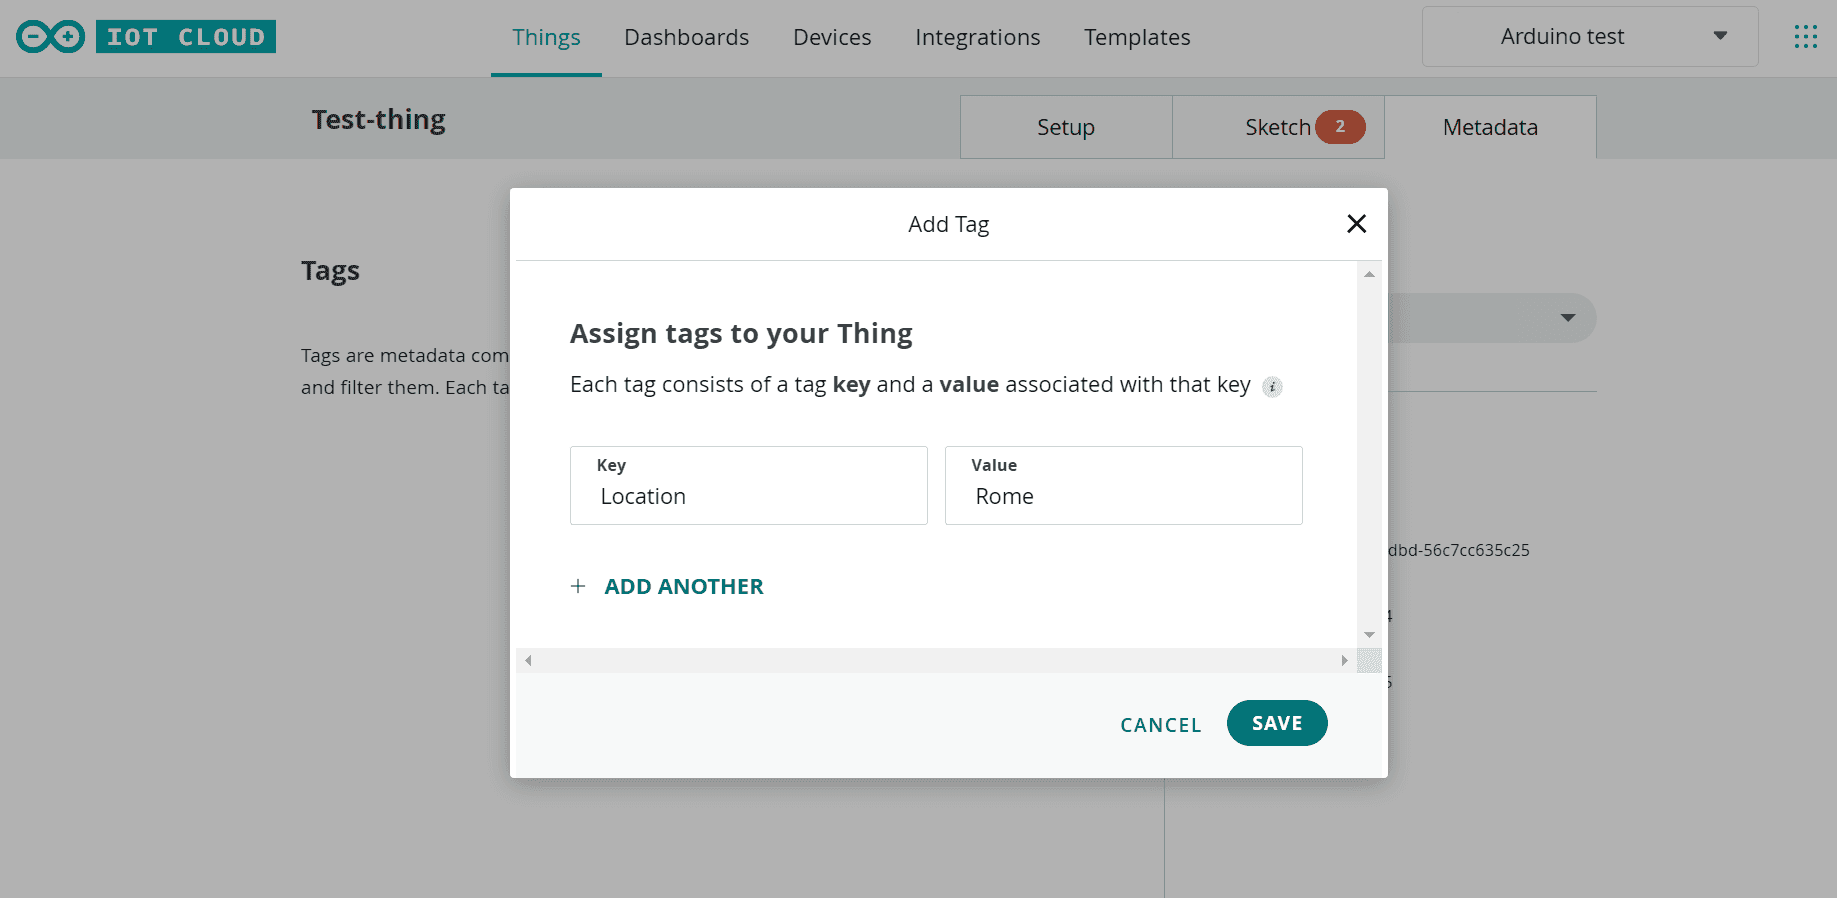Go to the Integrations section
Viewport: 1837px width, 898px height.
click(x=977, y=38)
